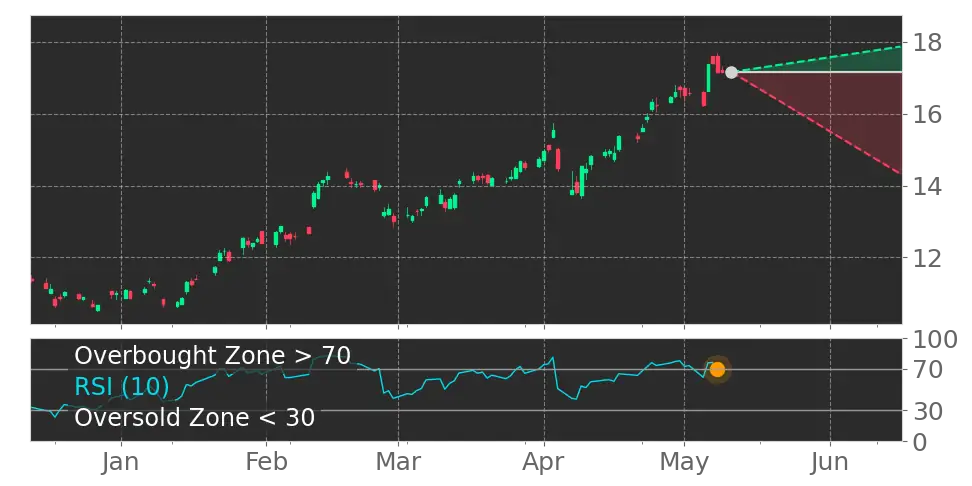Click the RSI axis value 100
The width and height of the screenshot is (972, 486).
[934, 340]
